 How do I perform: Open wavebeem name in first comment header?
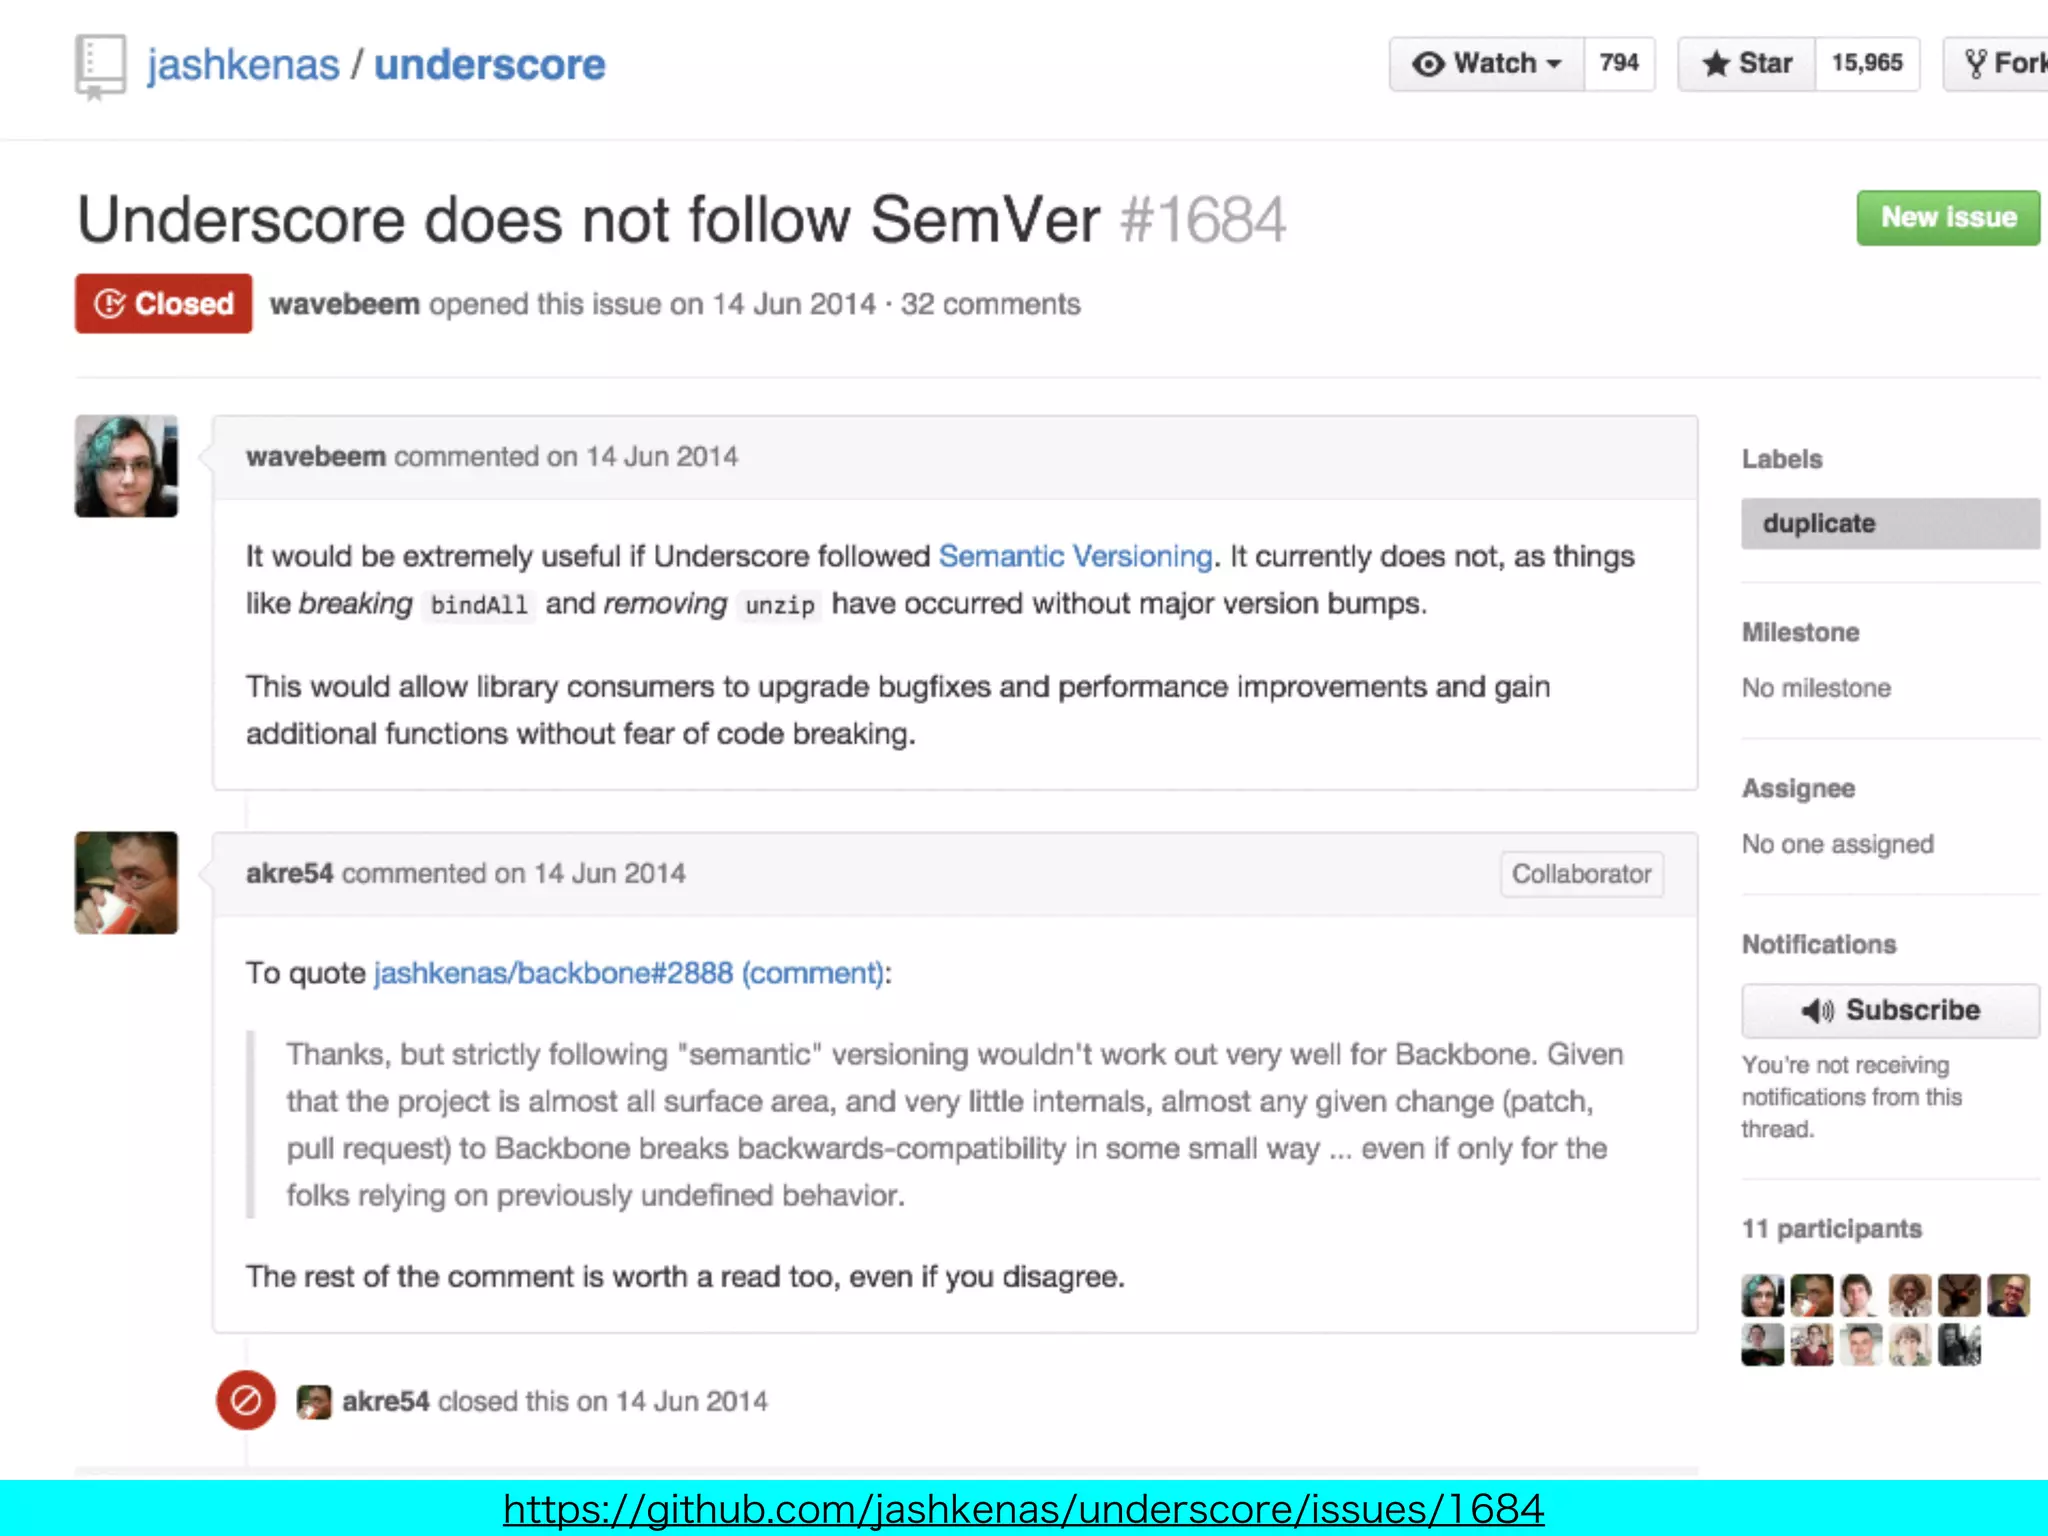tap(316, 457)
